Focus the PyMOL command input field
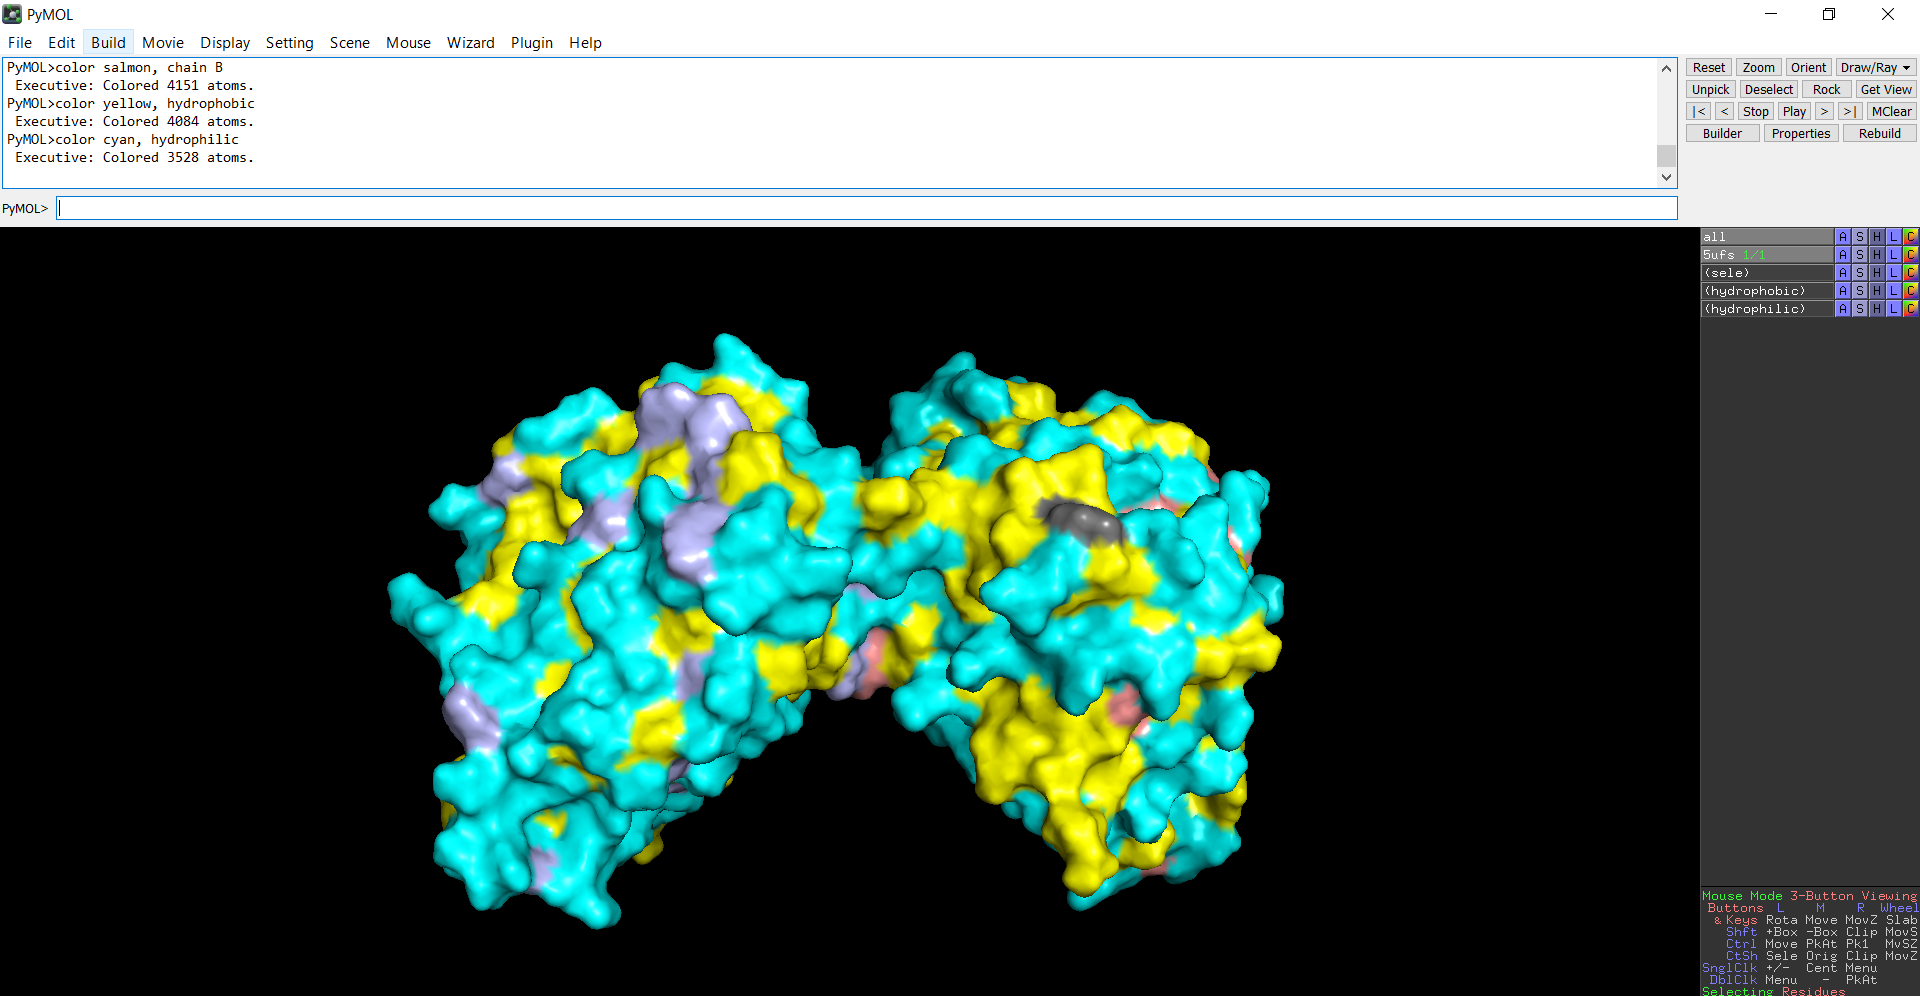The width and height of the screenshot is (1920, 996). 866,208
